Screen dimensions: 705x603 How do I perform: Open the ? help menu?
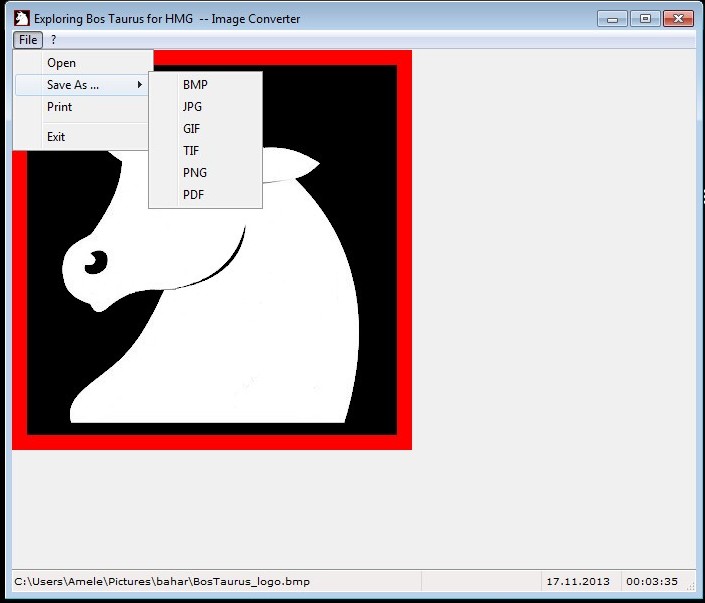(x=54, y=40)
